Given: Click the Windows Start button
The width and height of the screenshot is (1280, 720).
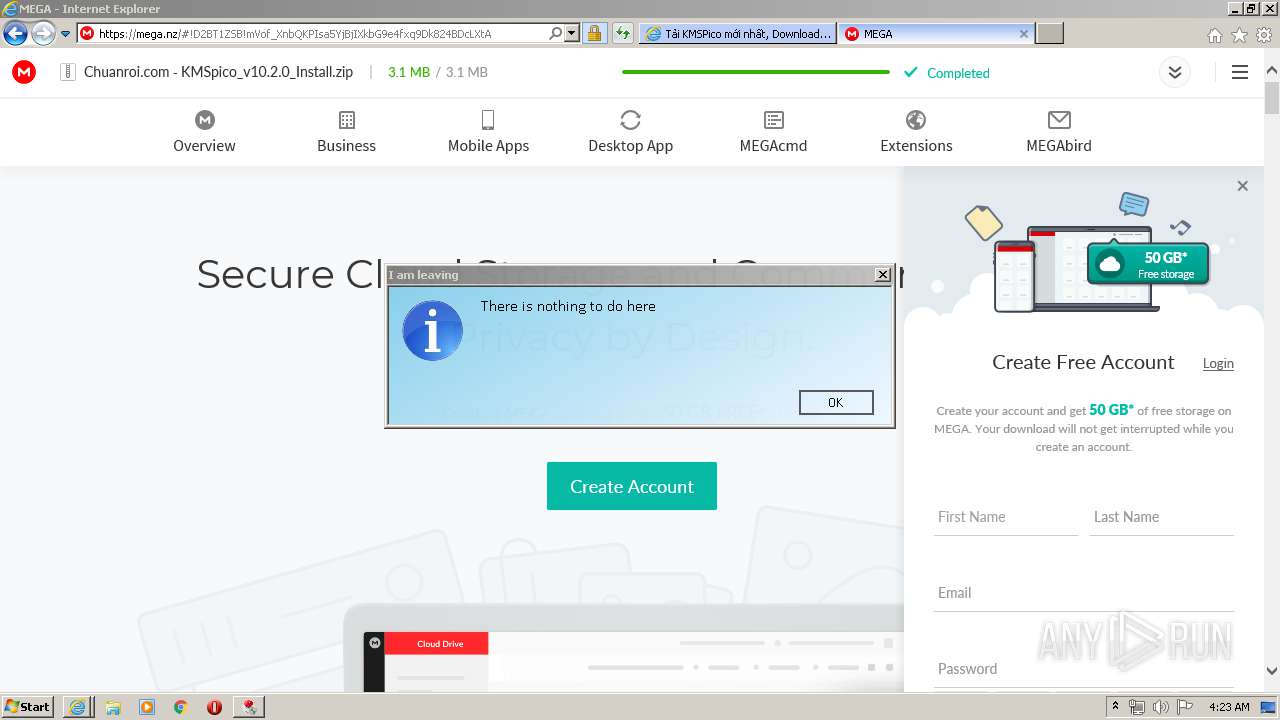Looking at the screenshot, I should [x=27, y=706].
